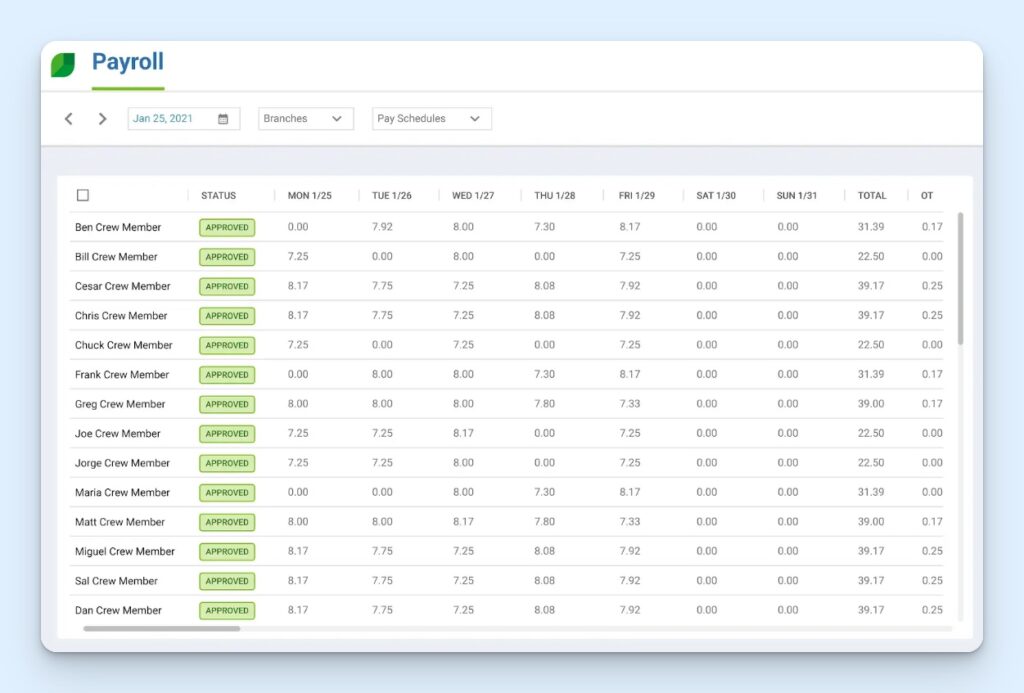Select Chris Crew Member row name

(x=121, y=315)
